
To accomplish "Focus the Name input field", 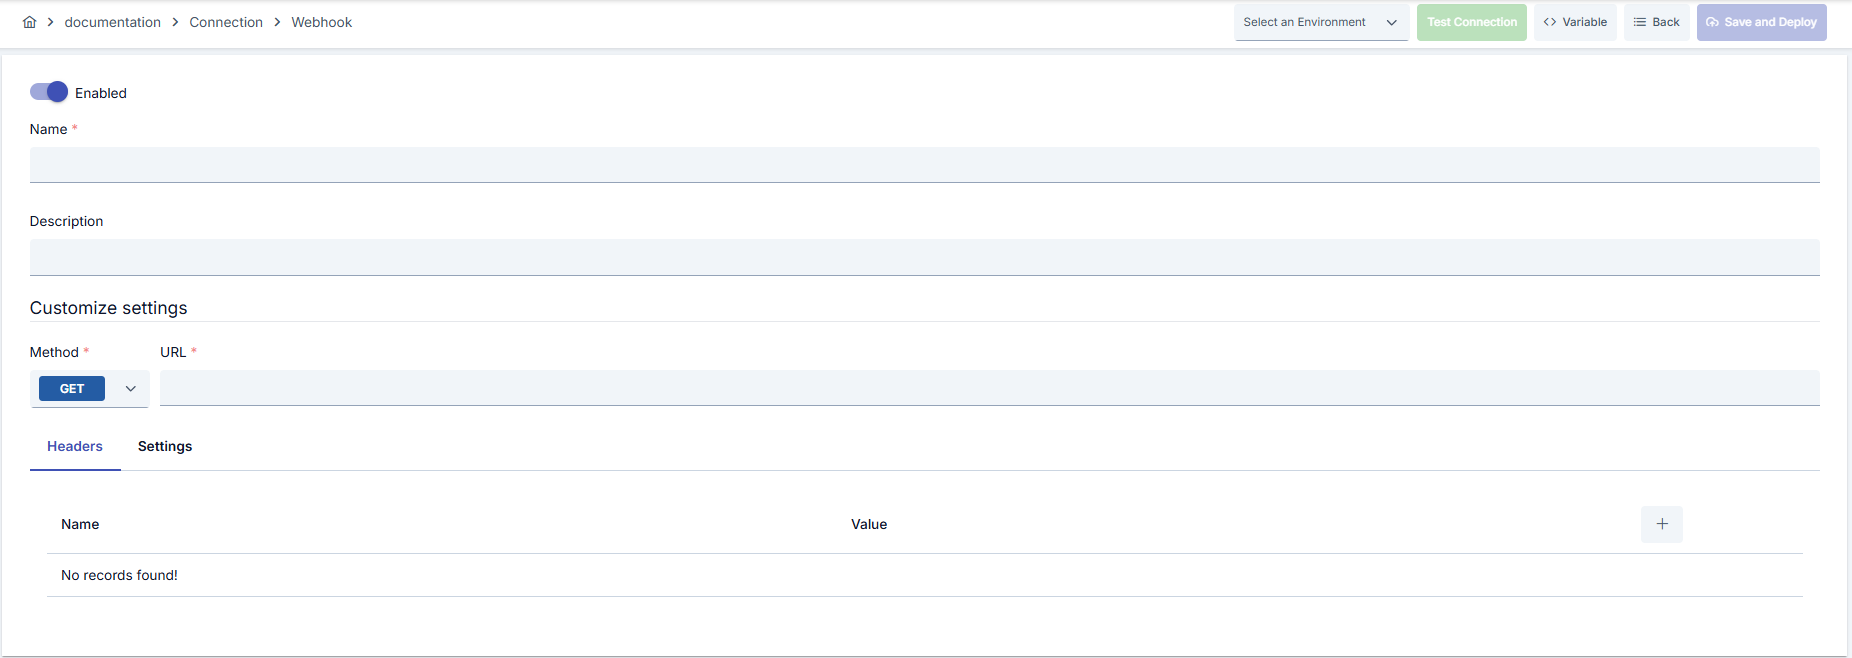I will pyautogui.click(x=924, y=165).
